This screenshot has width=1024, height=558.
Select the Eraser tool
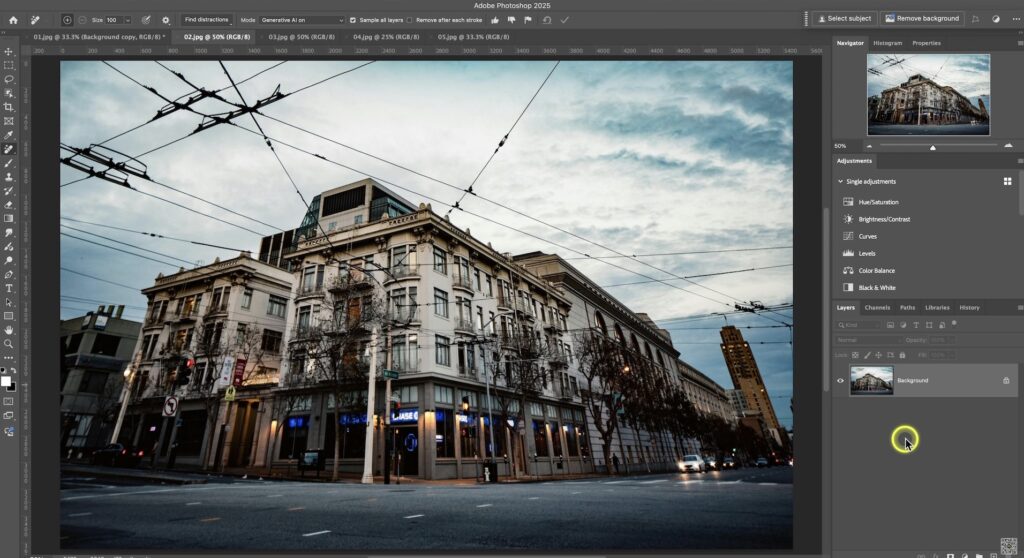click(8, 205)
